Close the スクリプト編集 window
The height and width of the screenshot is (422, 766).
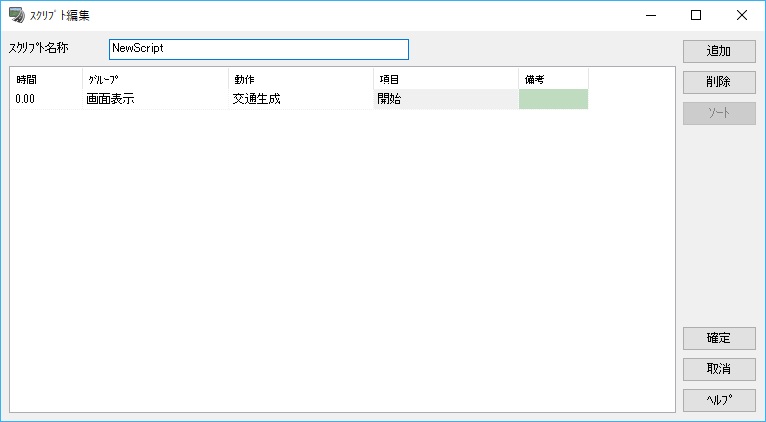click(x=742, y=15)
